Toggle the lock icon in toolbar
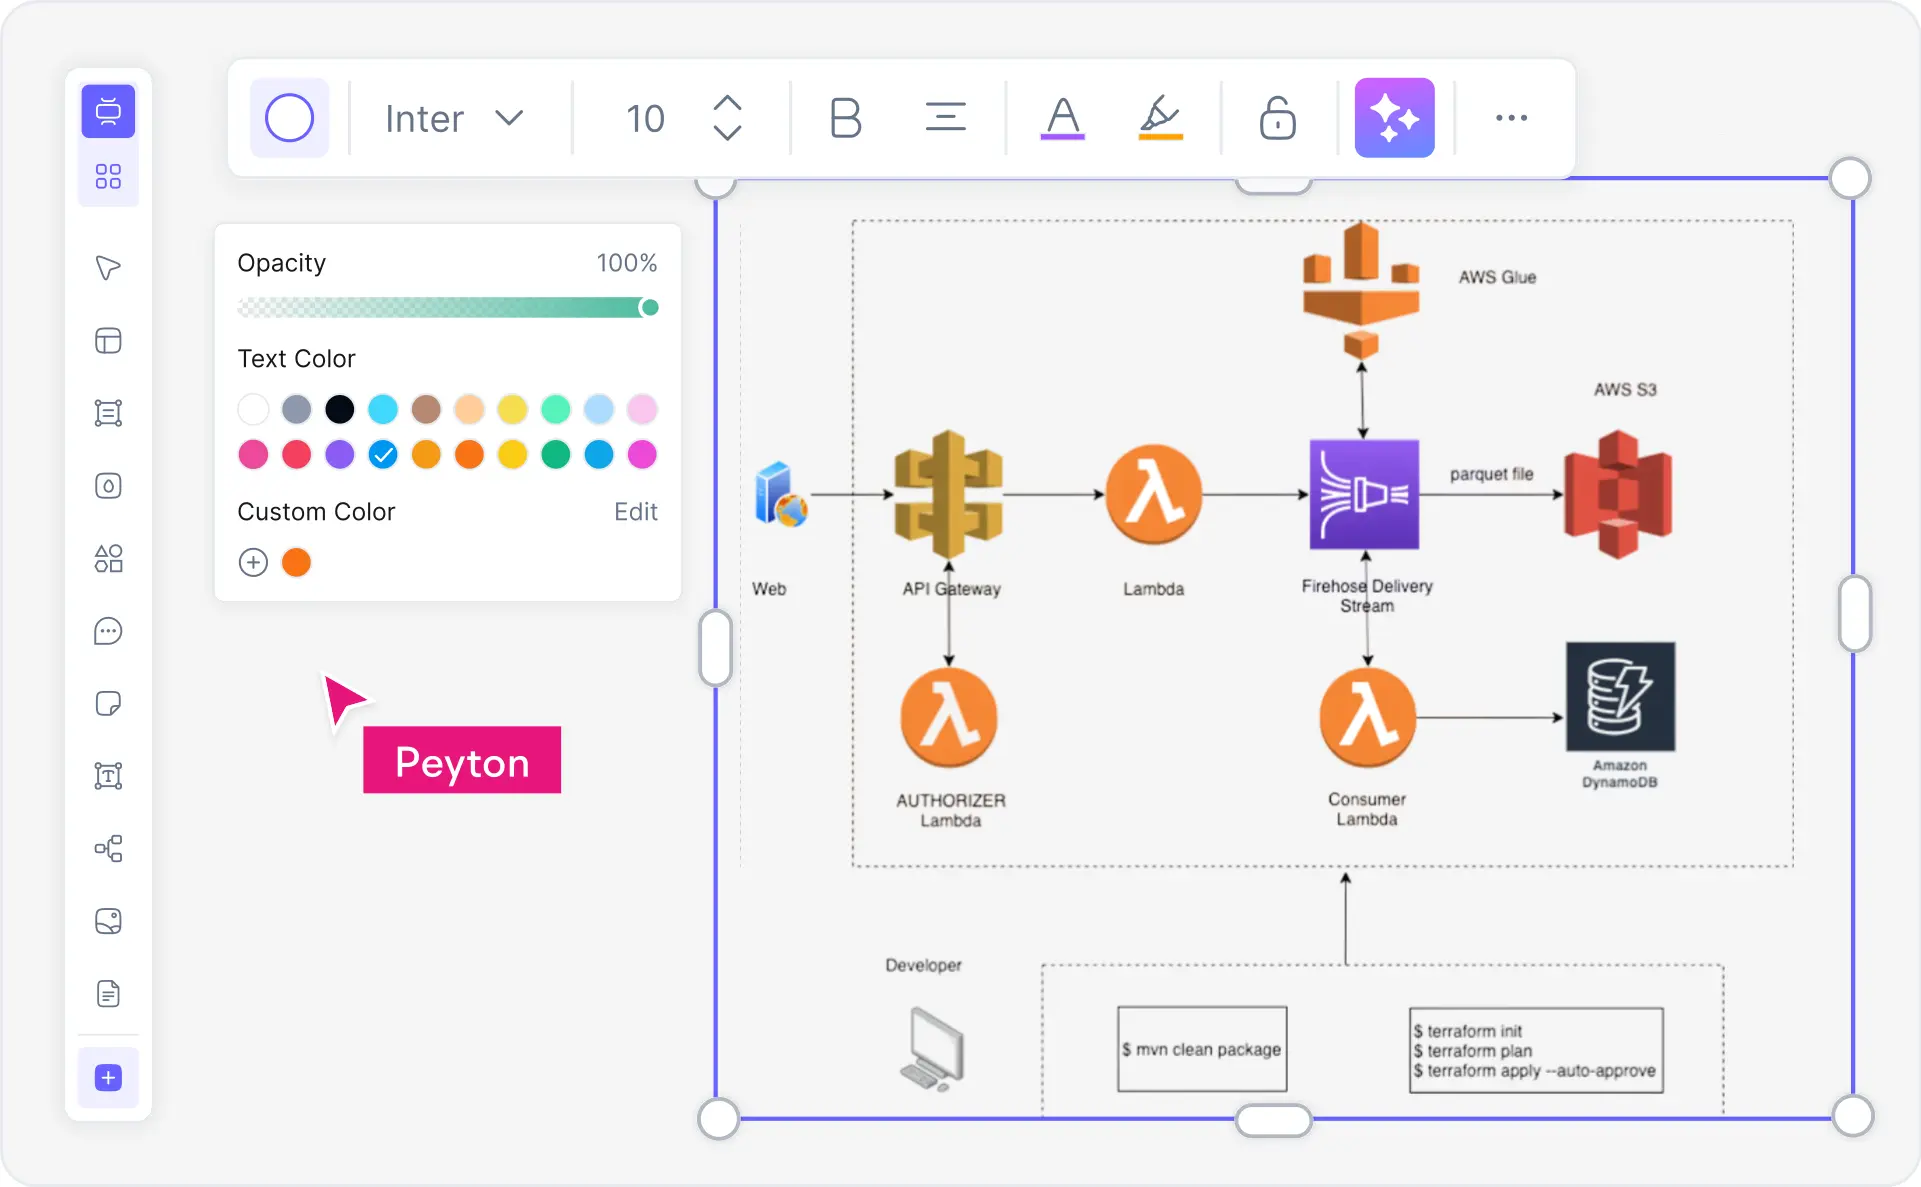This screenshot has width=1921, height=1187. coord(1277,118)
